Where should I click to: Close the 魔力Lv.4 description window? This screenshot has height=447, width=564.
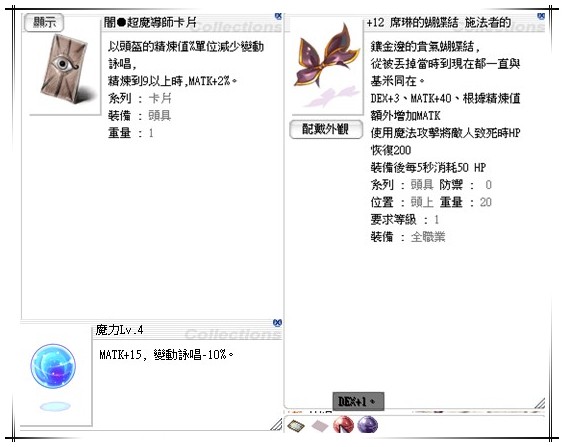pyautogui.click(x=277, y=322)
